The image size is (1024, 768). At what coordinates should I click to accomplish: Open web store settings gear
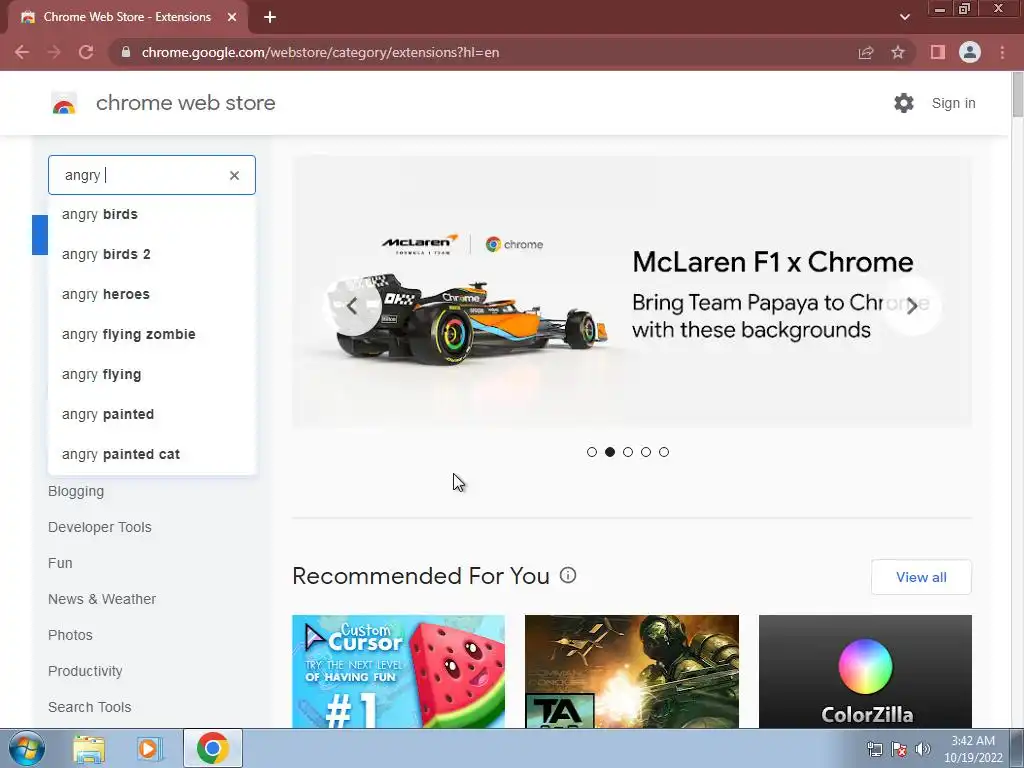coord(904,103)
